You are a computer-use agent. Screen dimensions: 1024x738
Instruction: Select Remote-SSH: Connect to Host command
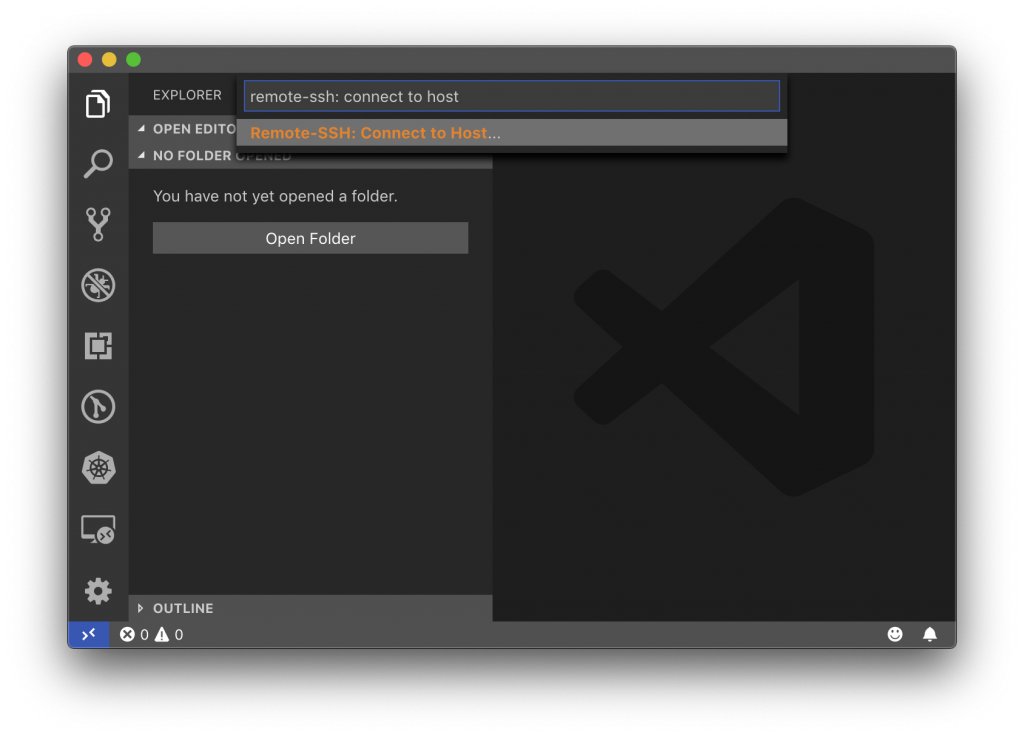pyautogui.click(x=512, y=133)
